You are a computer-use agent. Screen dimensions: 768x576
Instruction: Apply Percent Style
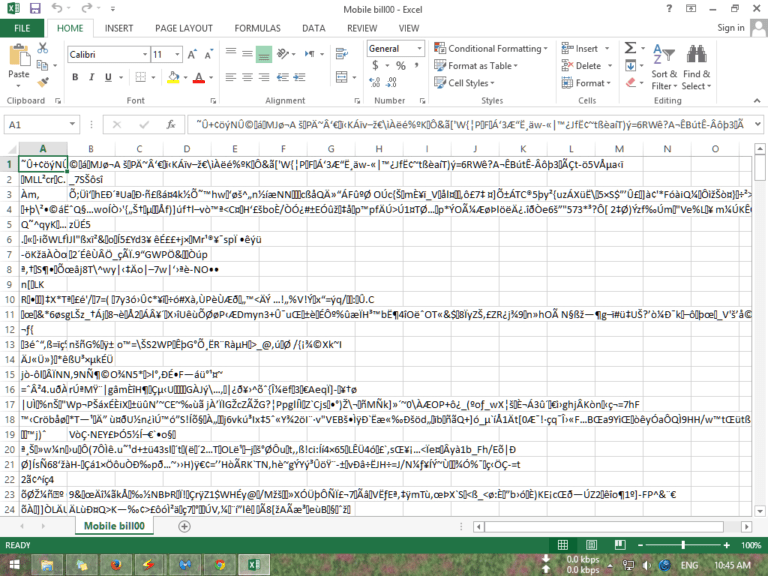click(401, 65)
